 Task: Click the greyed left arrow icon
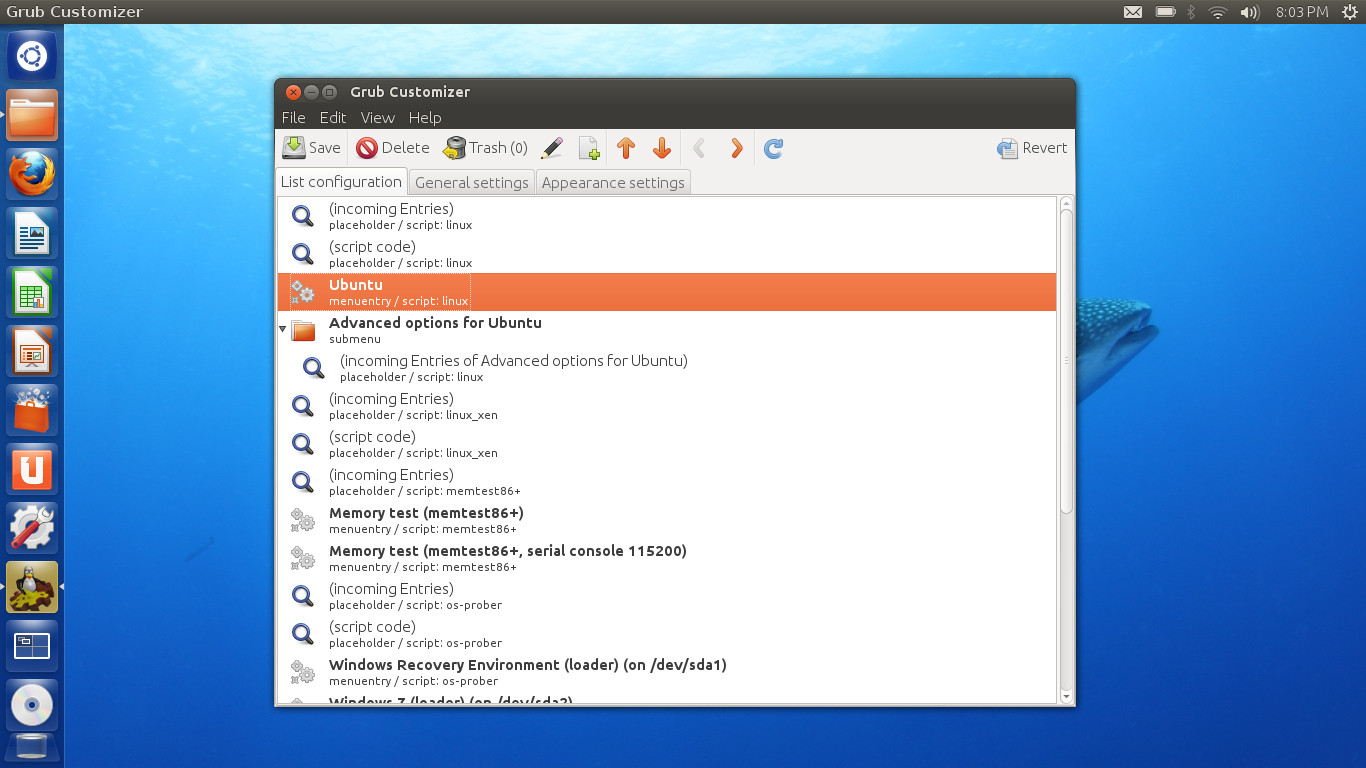click(700, 149)
